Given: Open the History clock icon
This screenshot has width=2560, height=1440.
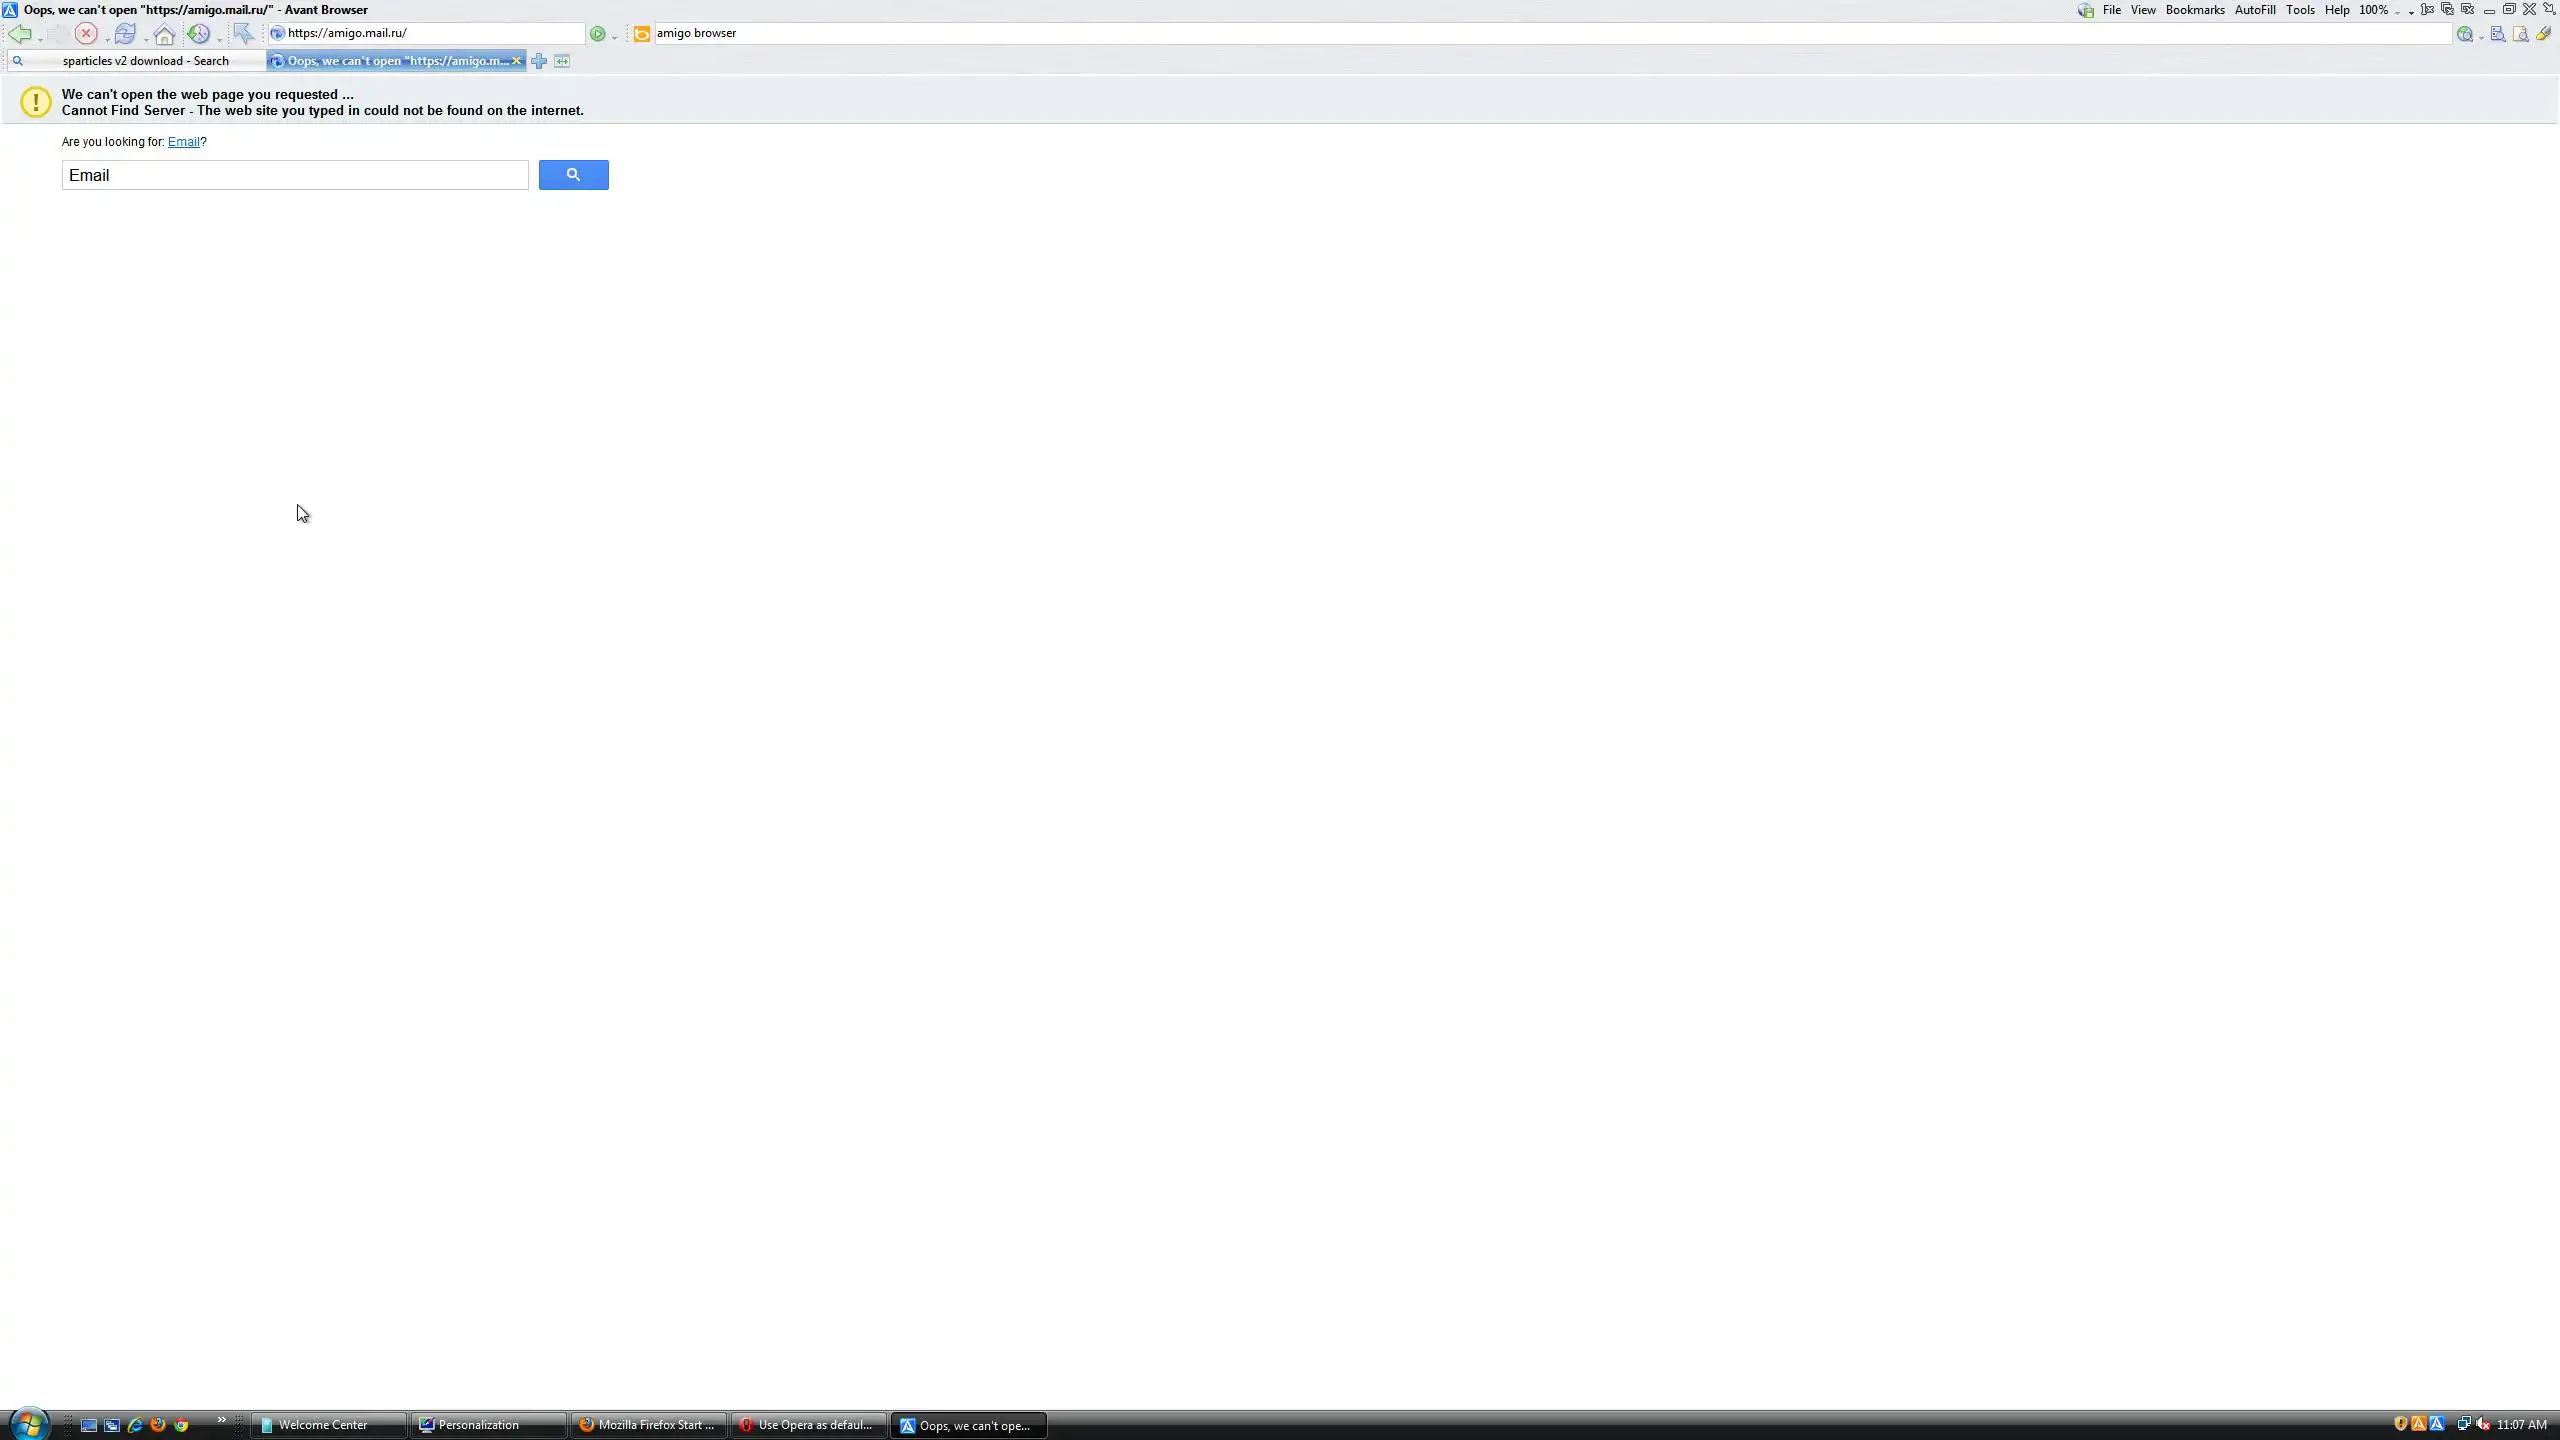Looking at the screenshot, I should click(x=198, y=34).
